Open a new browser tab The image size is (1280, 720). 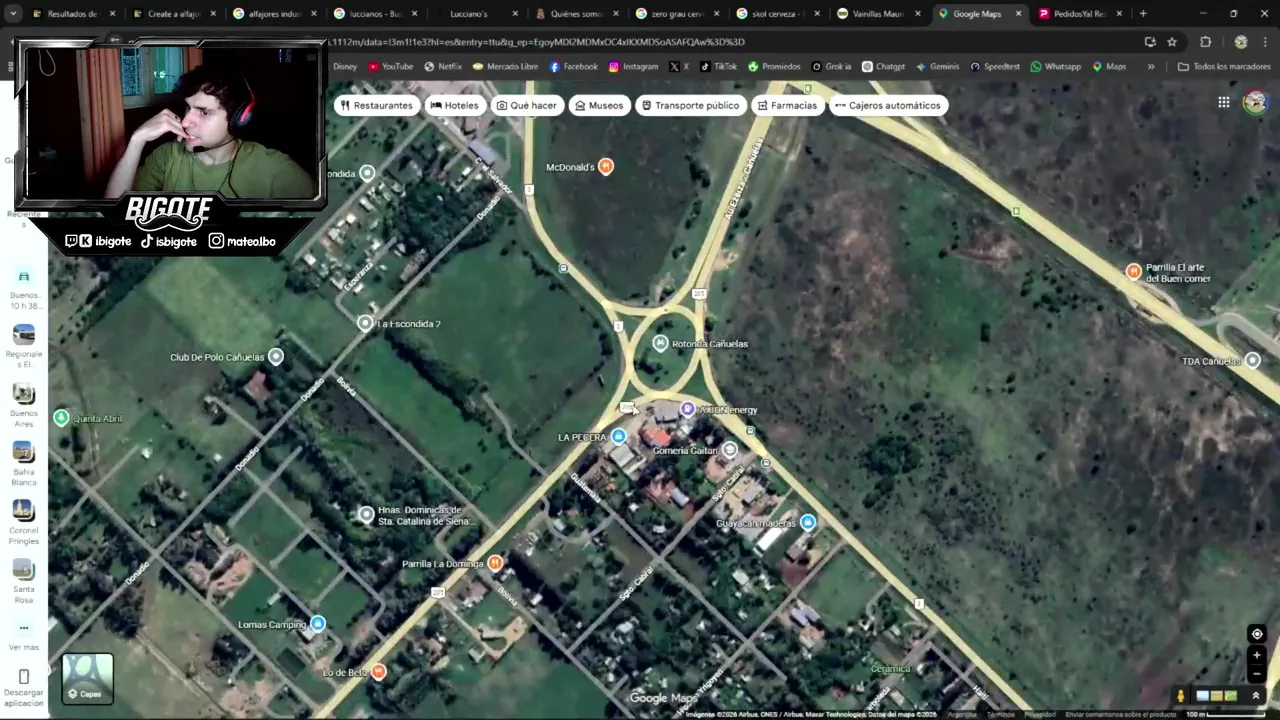[1143, 14]
